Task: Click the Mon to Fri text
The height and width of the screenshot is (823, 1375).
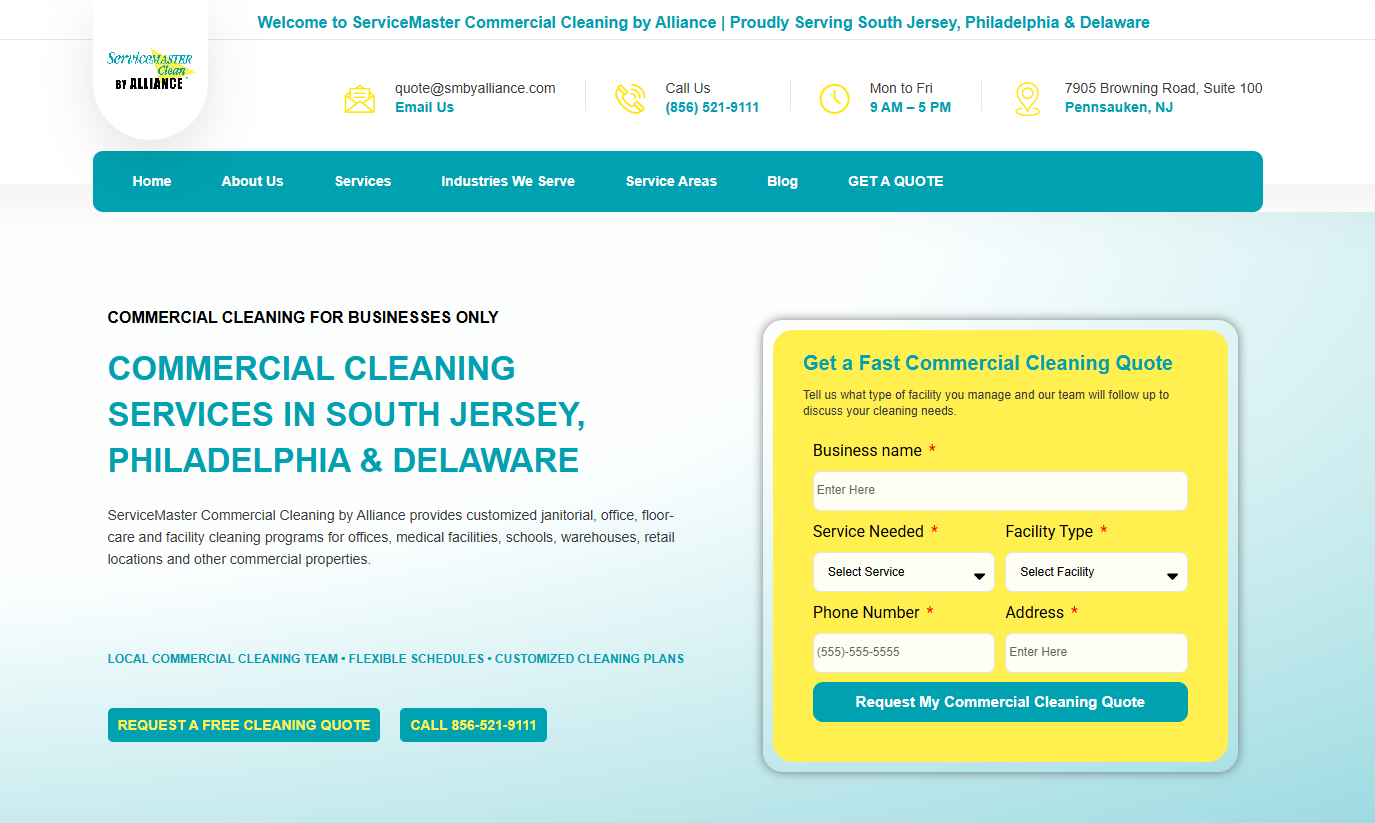Action: point(901,88)
